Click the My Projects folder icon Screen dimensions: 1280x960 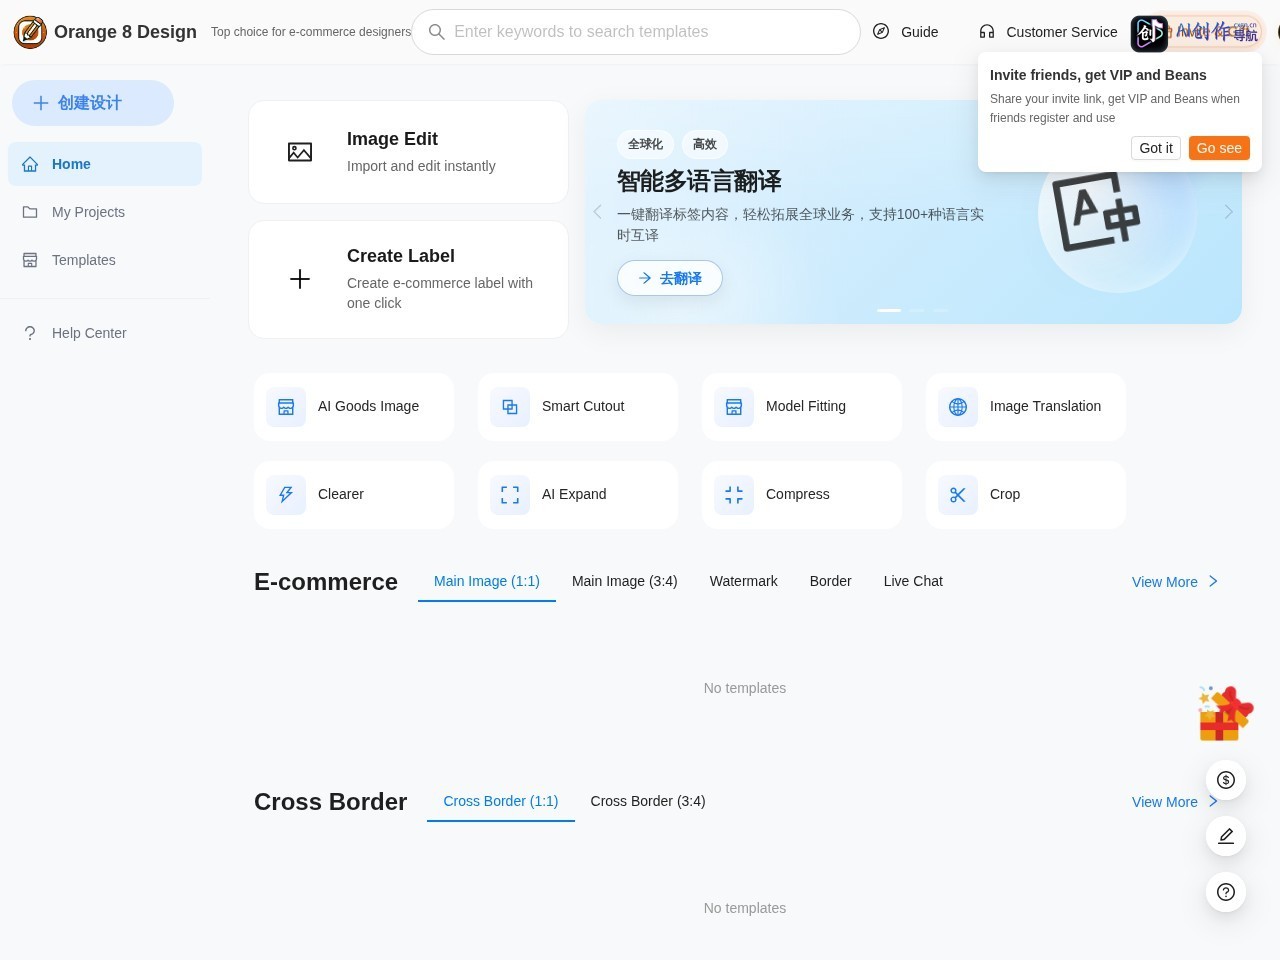click(x=30, y=212)
